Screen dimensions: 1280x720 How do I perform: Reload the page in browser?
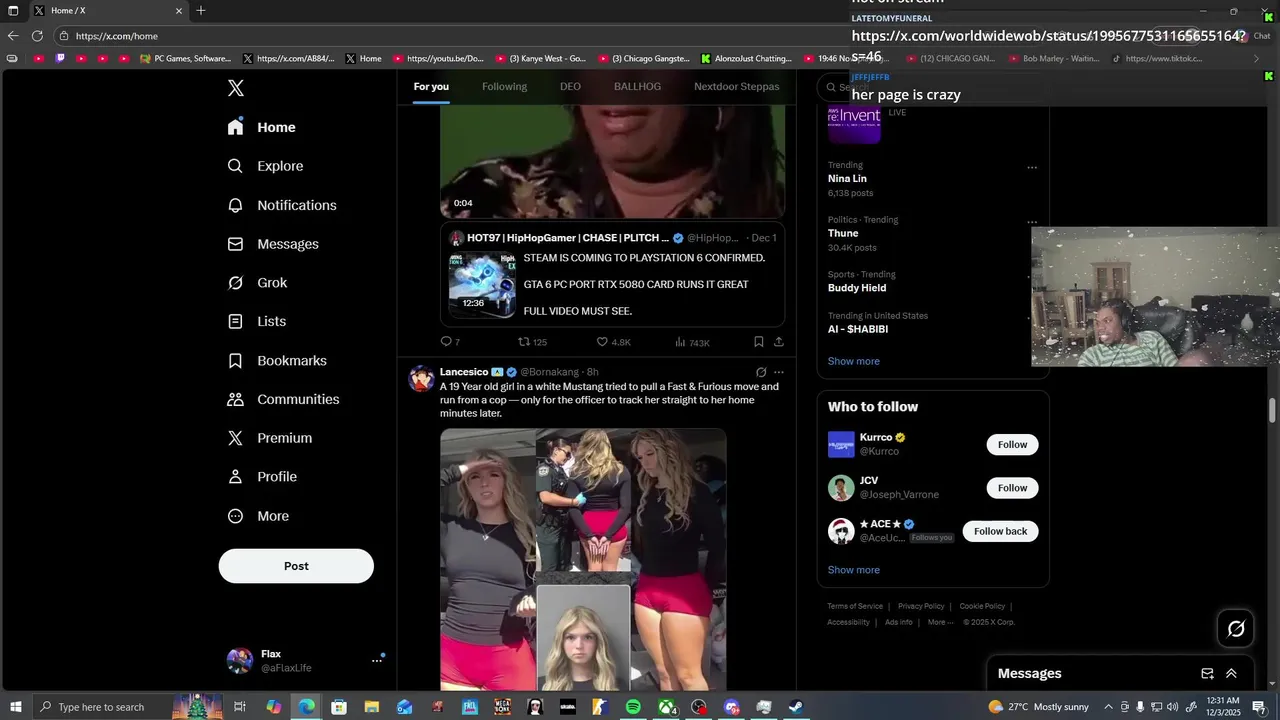(x=37, y=36)
